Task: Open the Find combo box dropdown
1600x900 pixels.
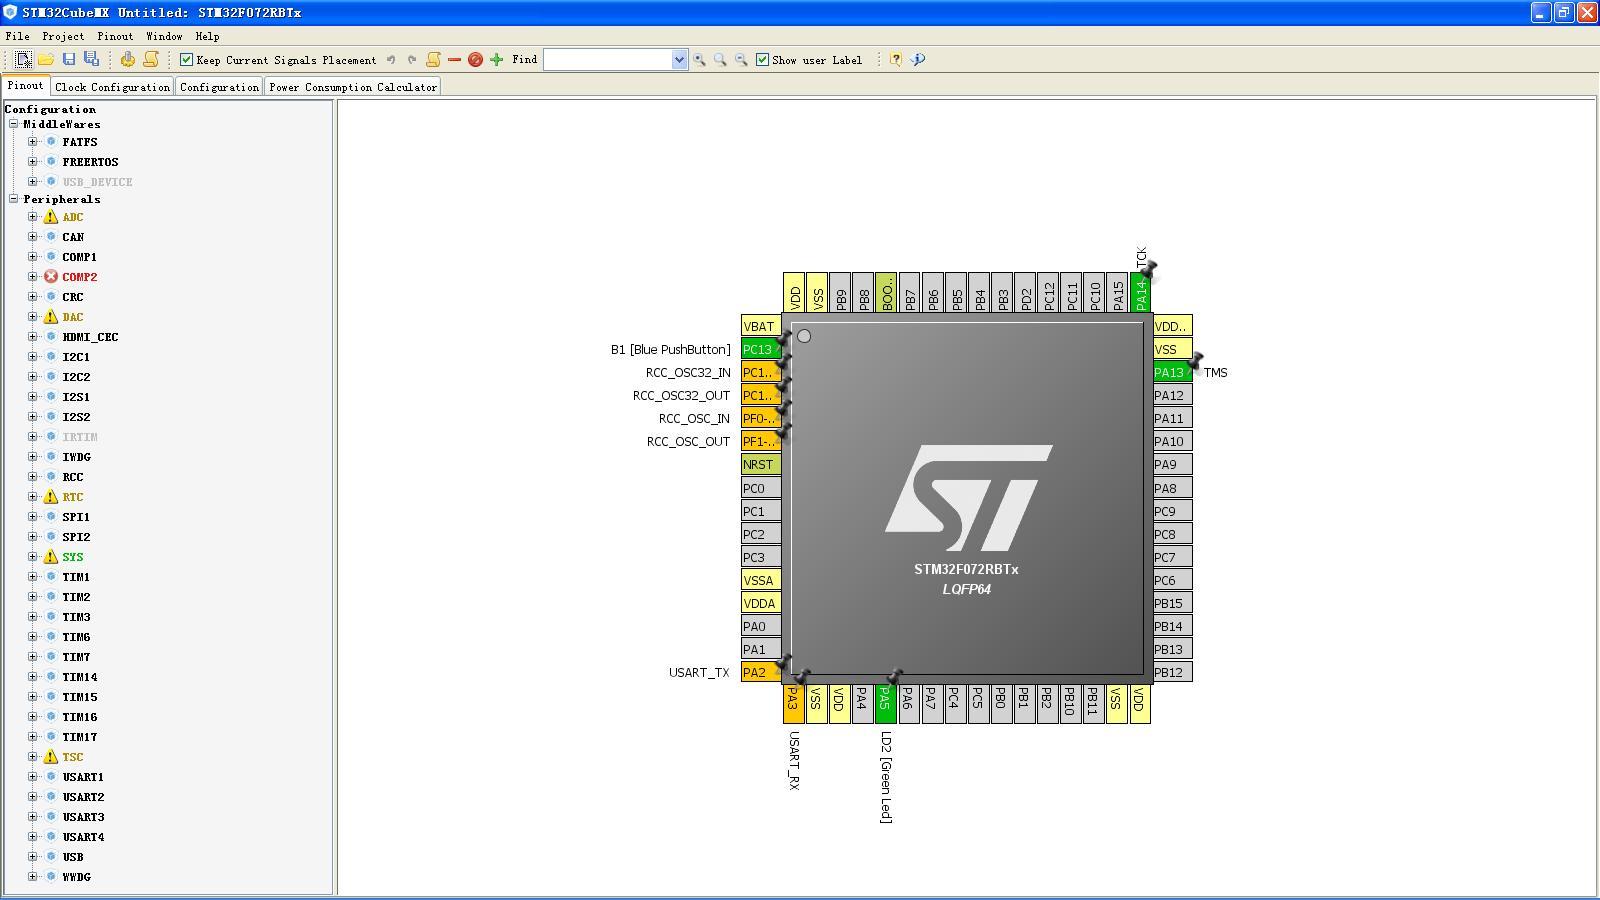Action: tap(679, 60)
